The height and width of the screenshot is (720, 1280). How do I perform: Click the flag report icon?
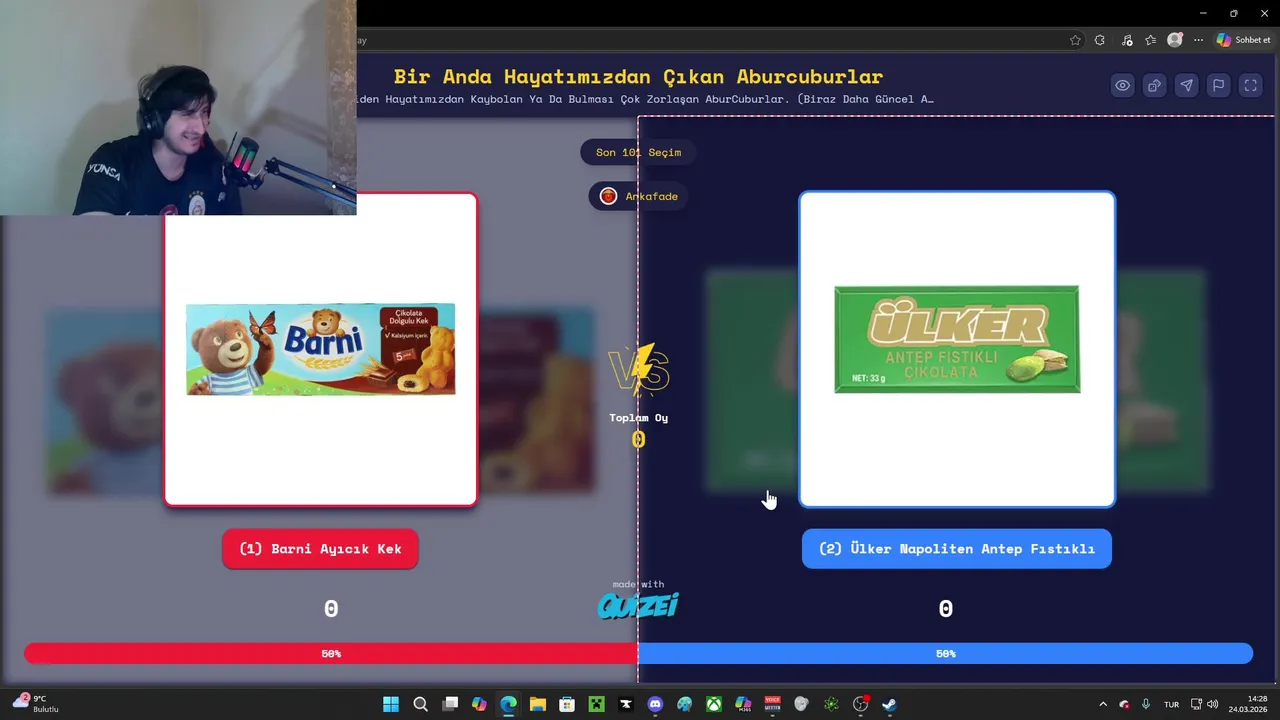click(1219, 86)
